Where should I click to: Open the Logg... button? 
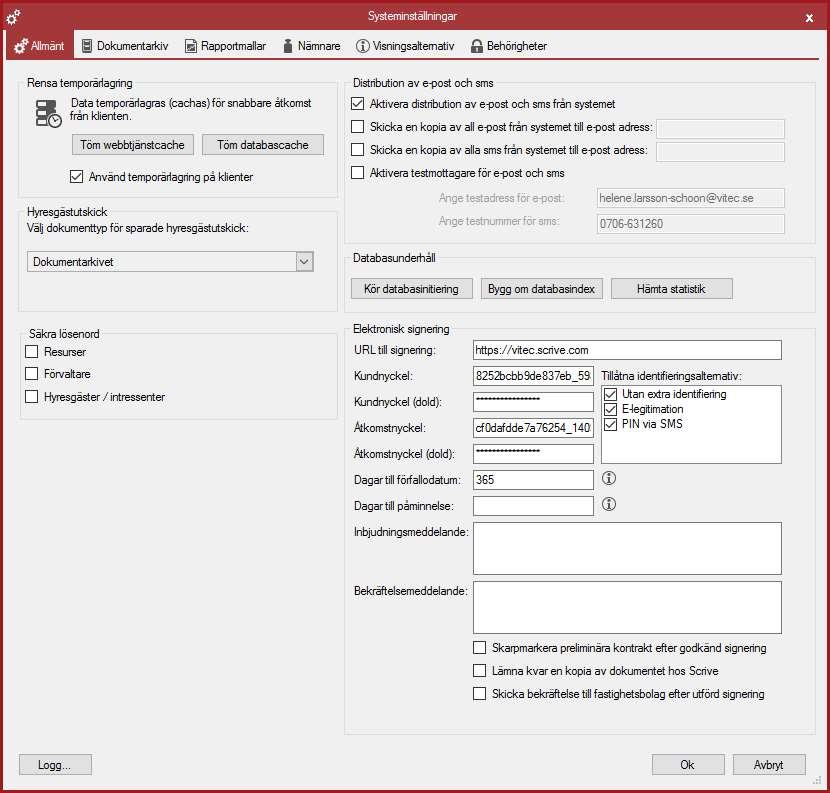point(55,765)
